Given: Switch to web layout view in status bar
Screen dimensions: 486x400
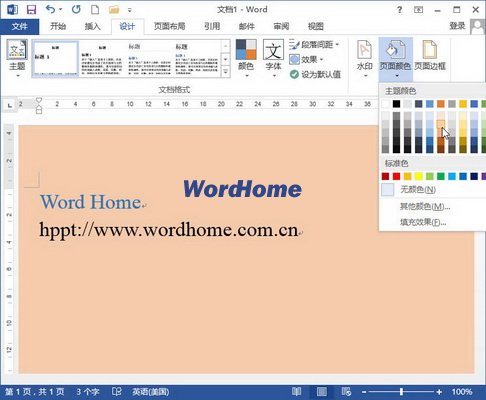Looking at the screenshot, I should pyautogui.click(x=346, y=391).
